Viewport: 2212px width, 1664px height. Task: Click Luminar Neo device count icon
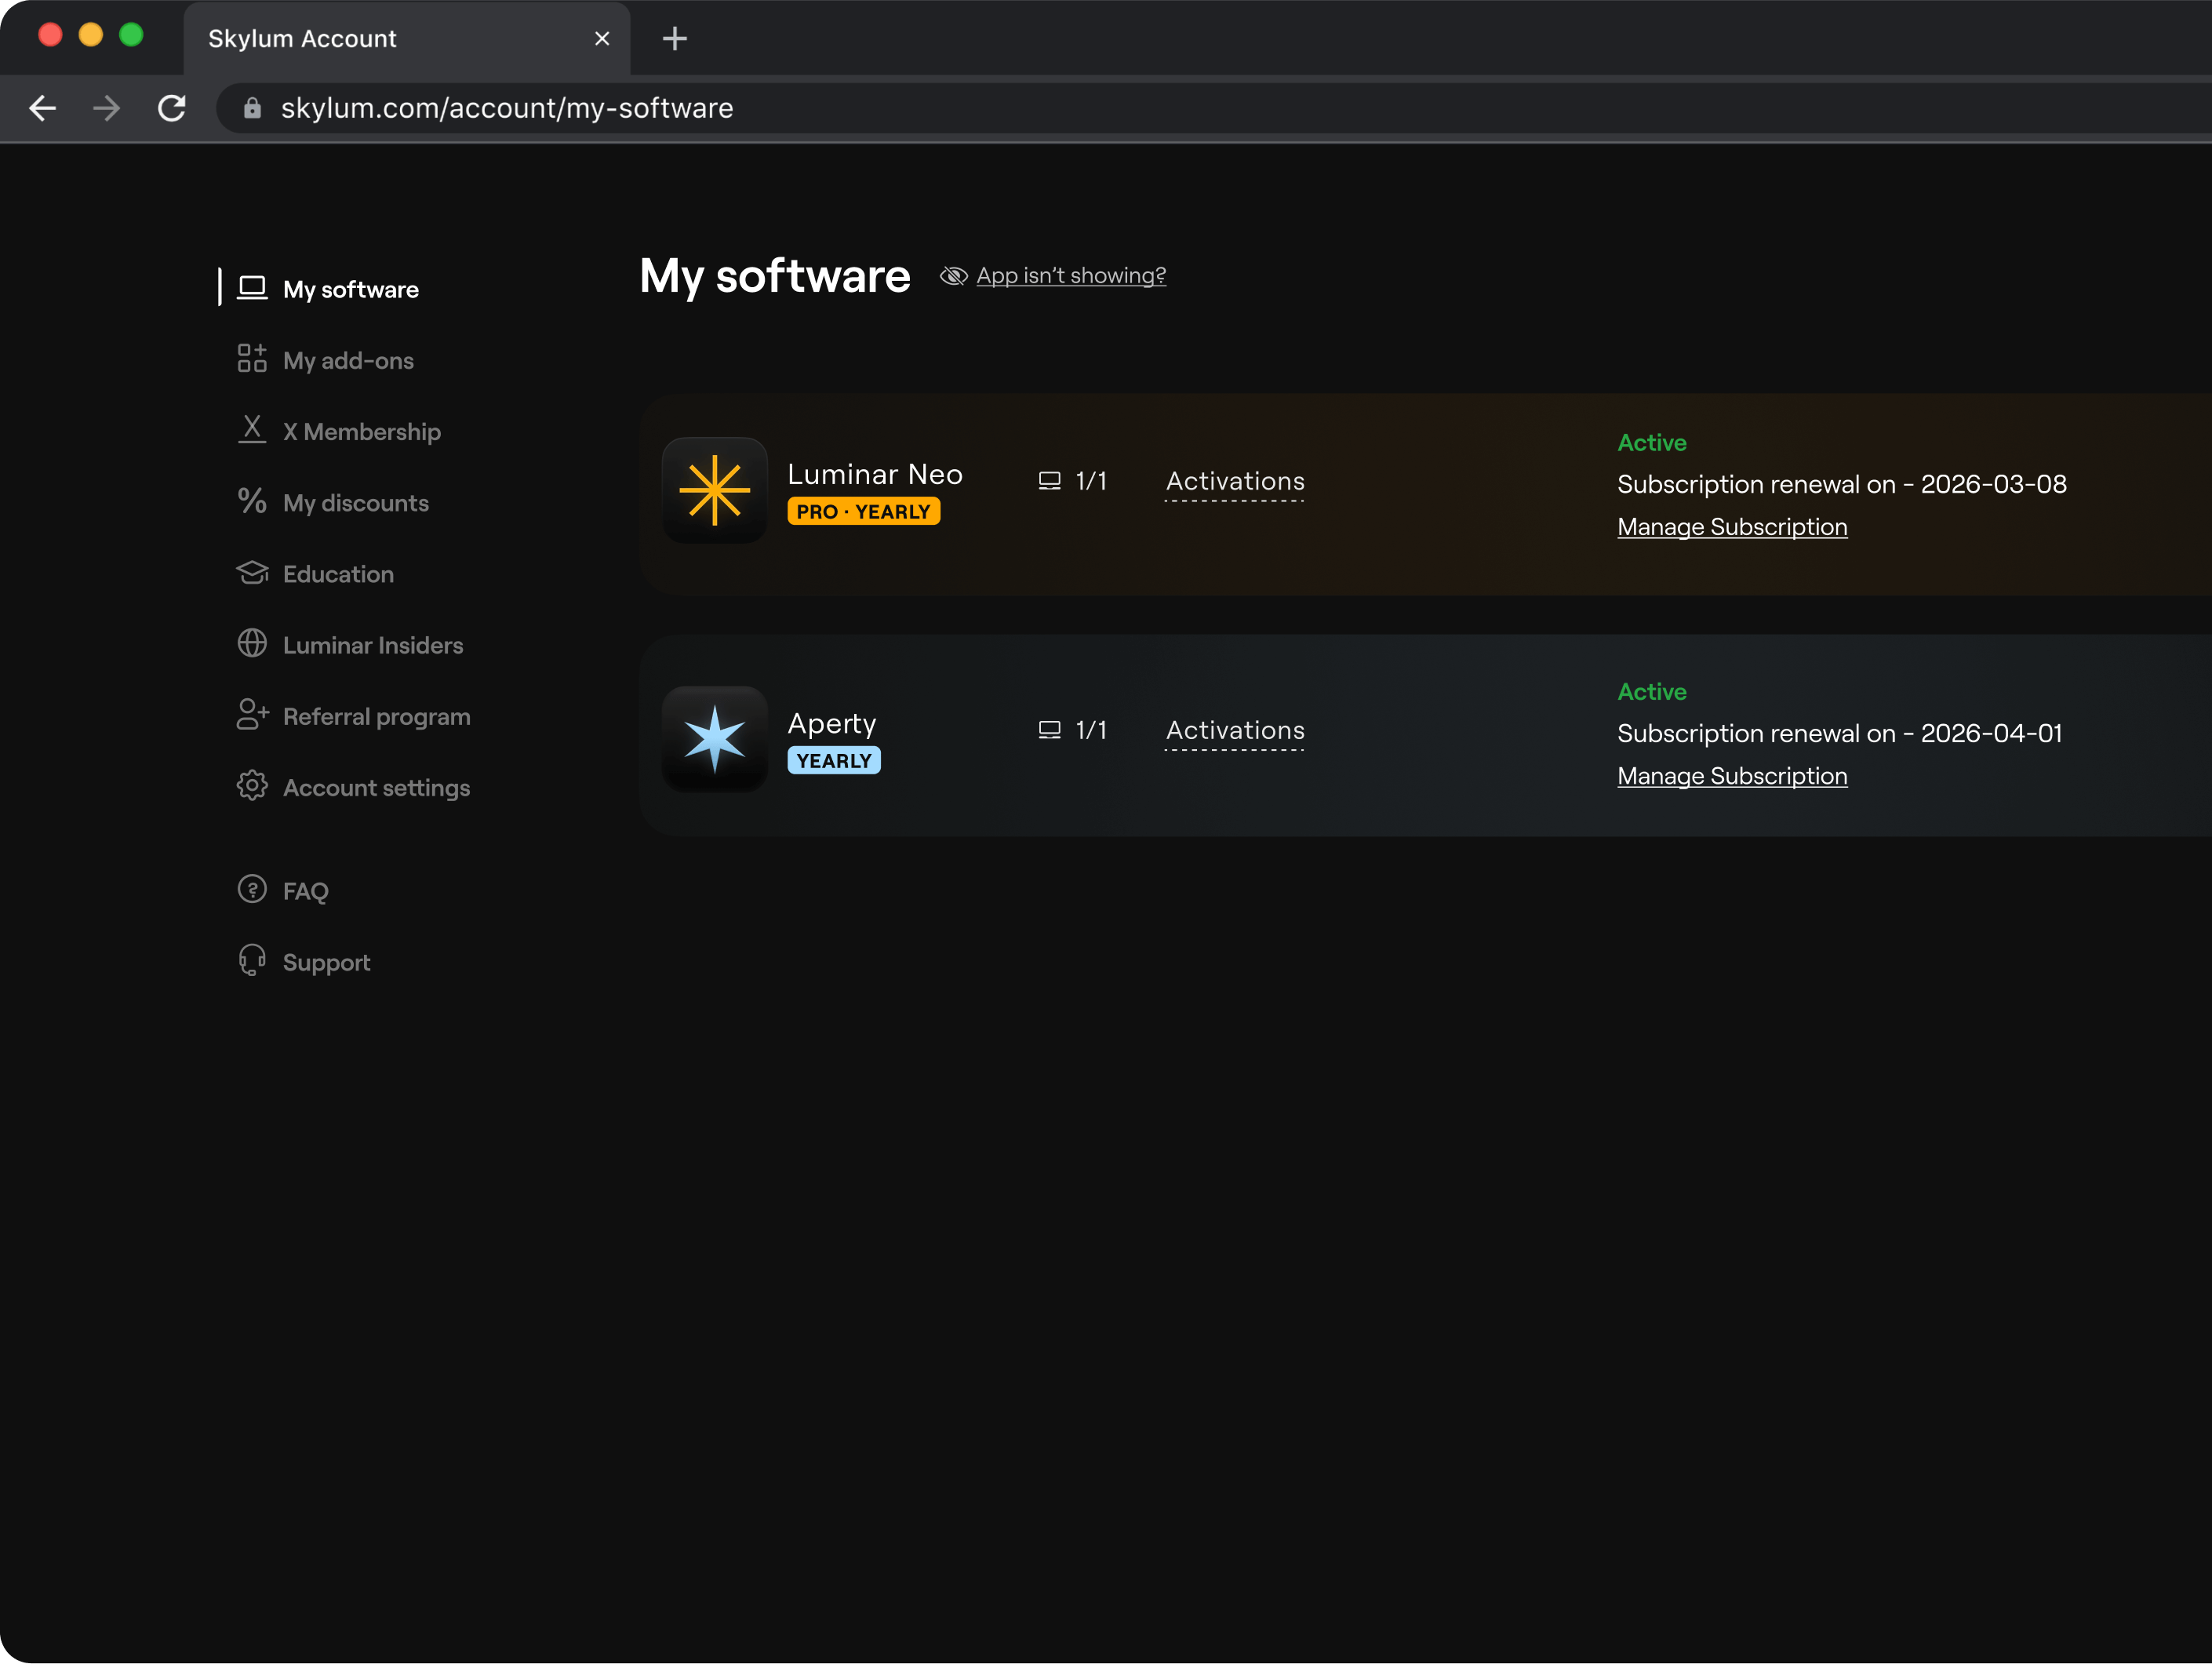(1049, 481)
